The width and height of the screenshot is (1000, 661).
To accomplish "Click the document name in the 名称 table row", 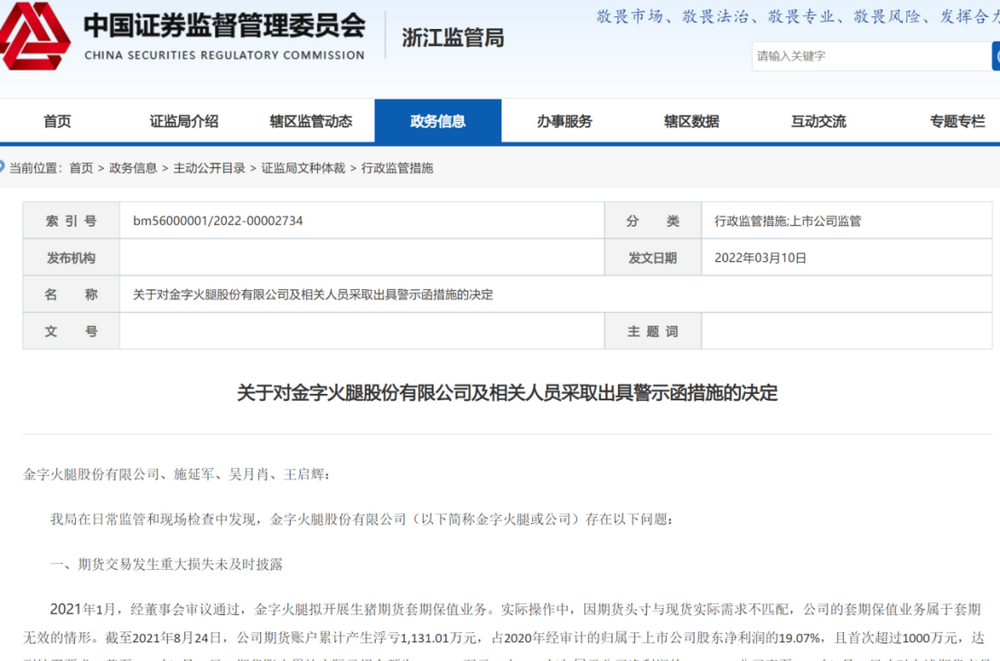I will point(312,295).
